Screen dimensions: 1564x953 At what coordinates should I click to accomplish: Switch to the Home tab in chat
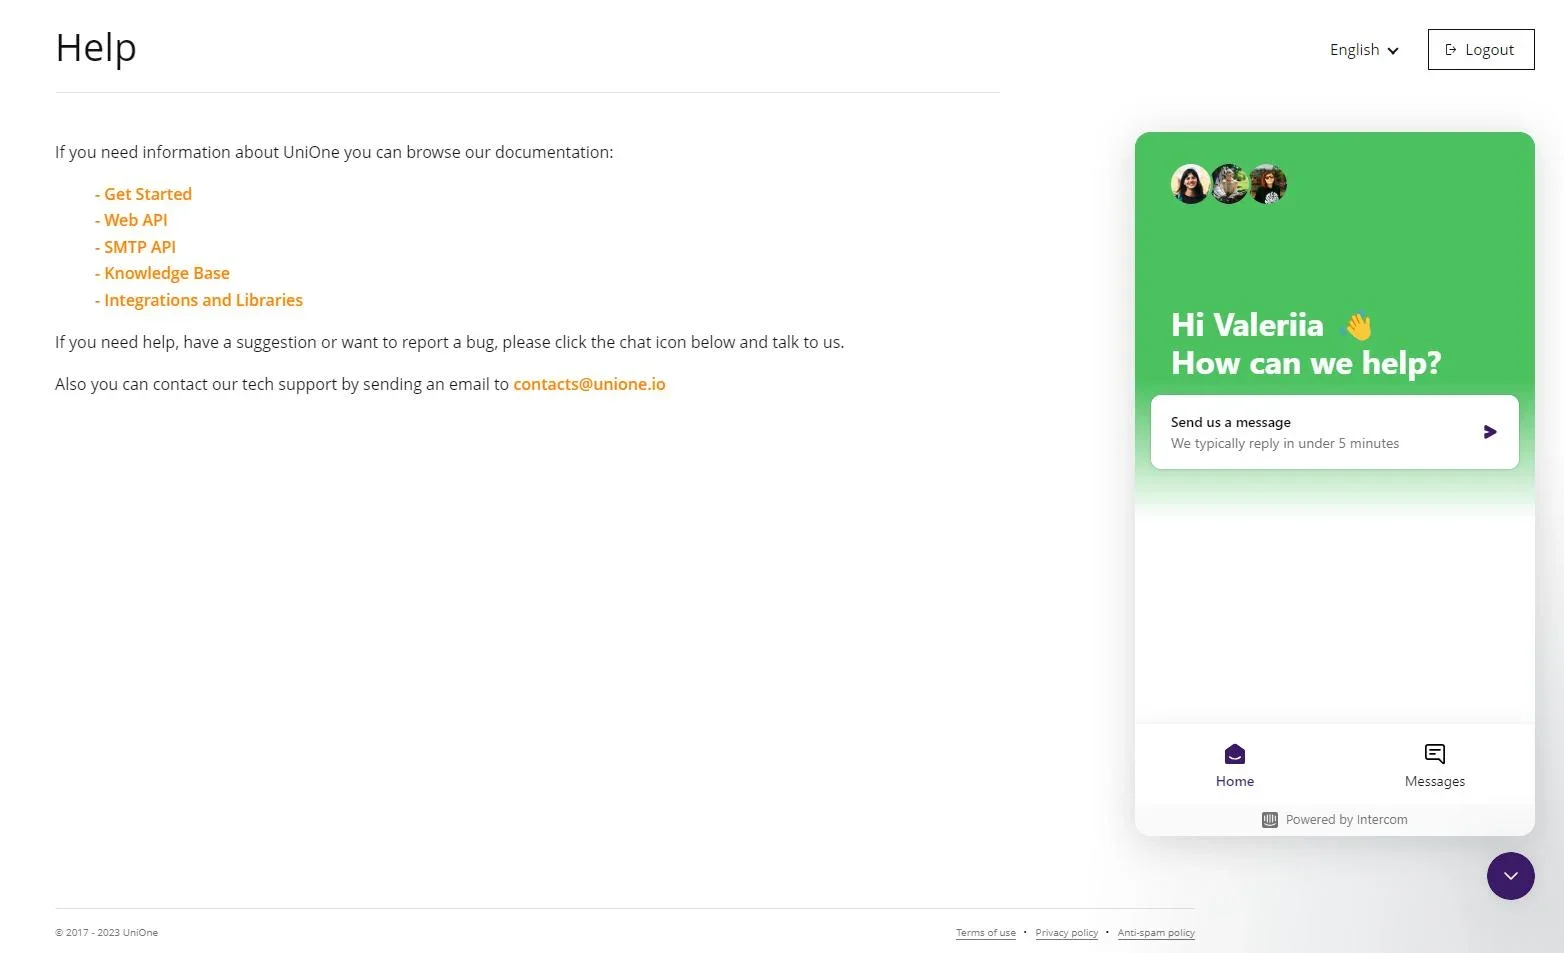coord(1235,765)
